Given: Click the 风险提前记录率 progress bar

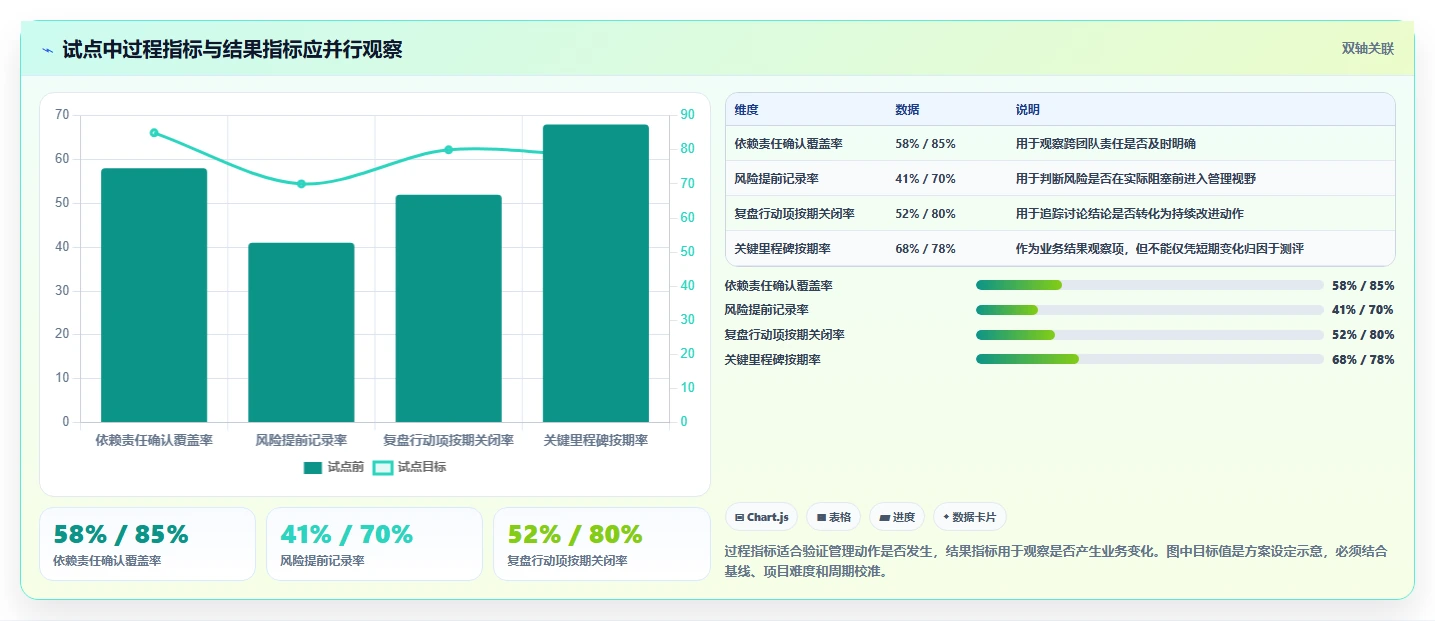Looking at the screenshot, I should 1150,310.
